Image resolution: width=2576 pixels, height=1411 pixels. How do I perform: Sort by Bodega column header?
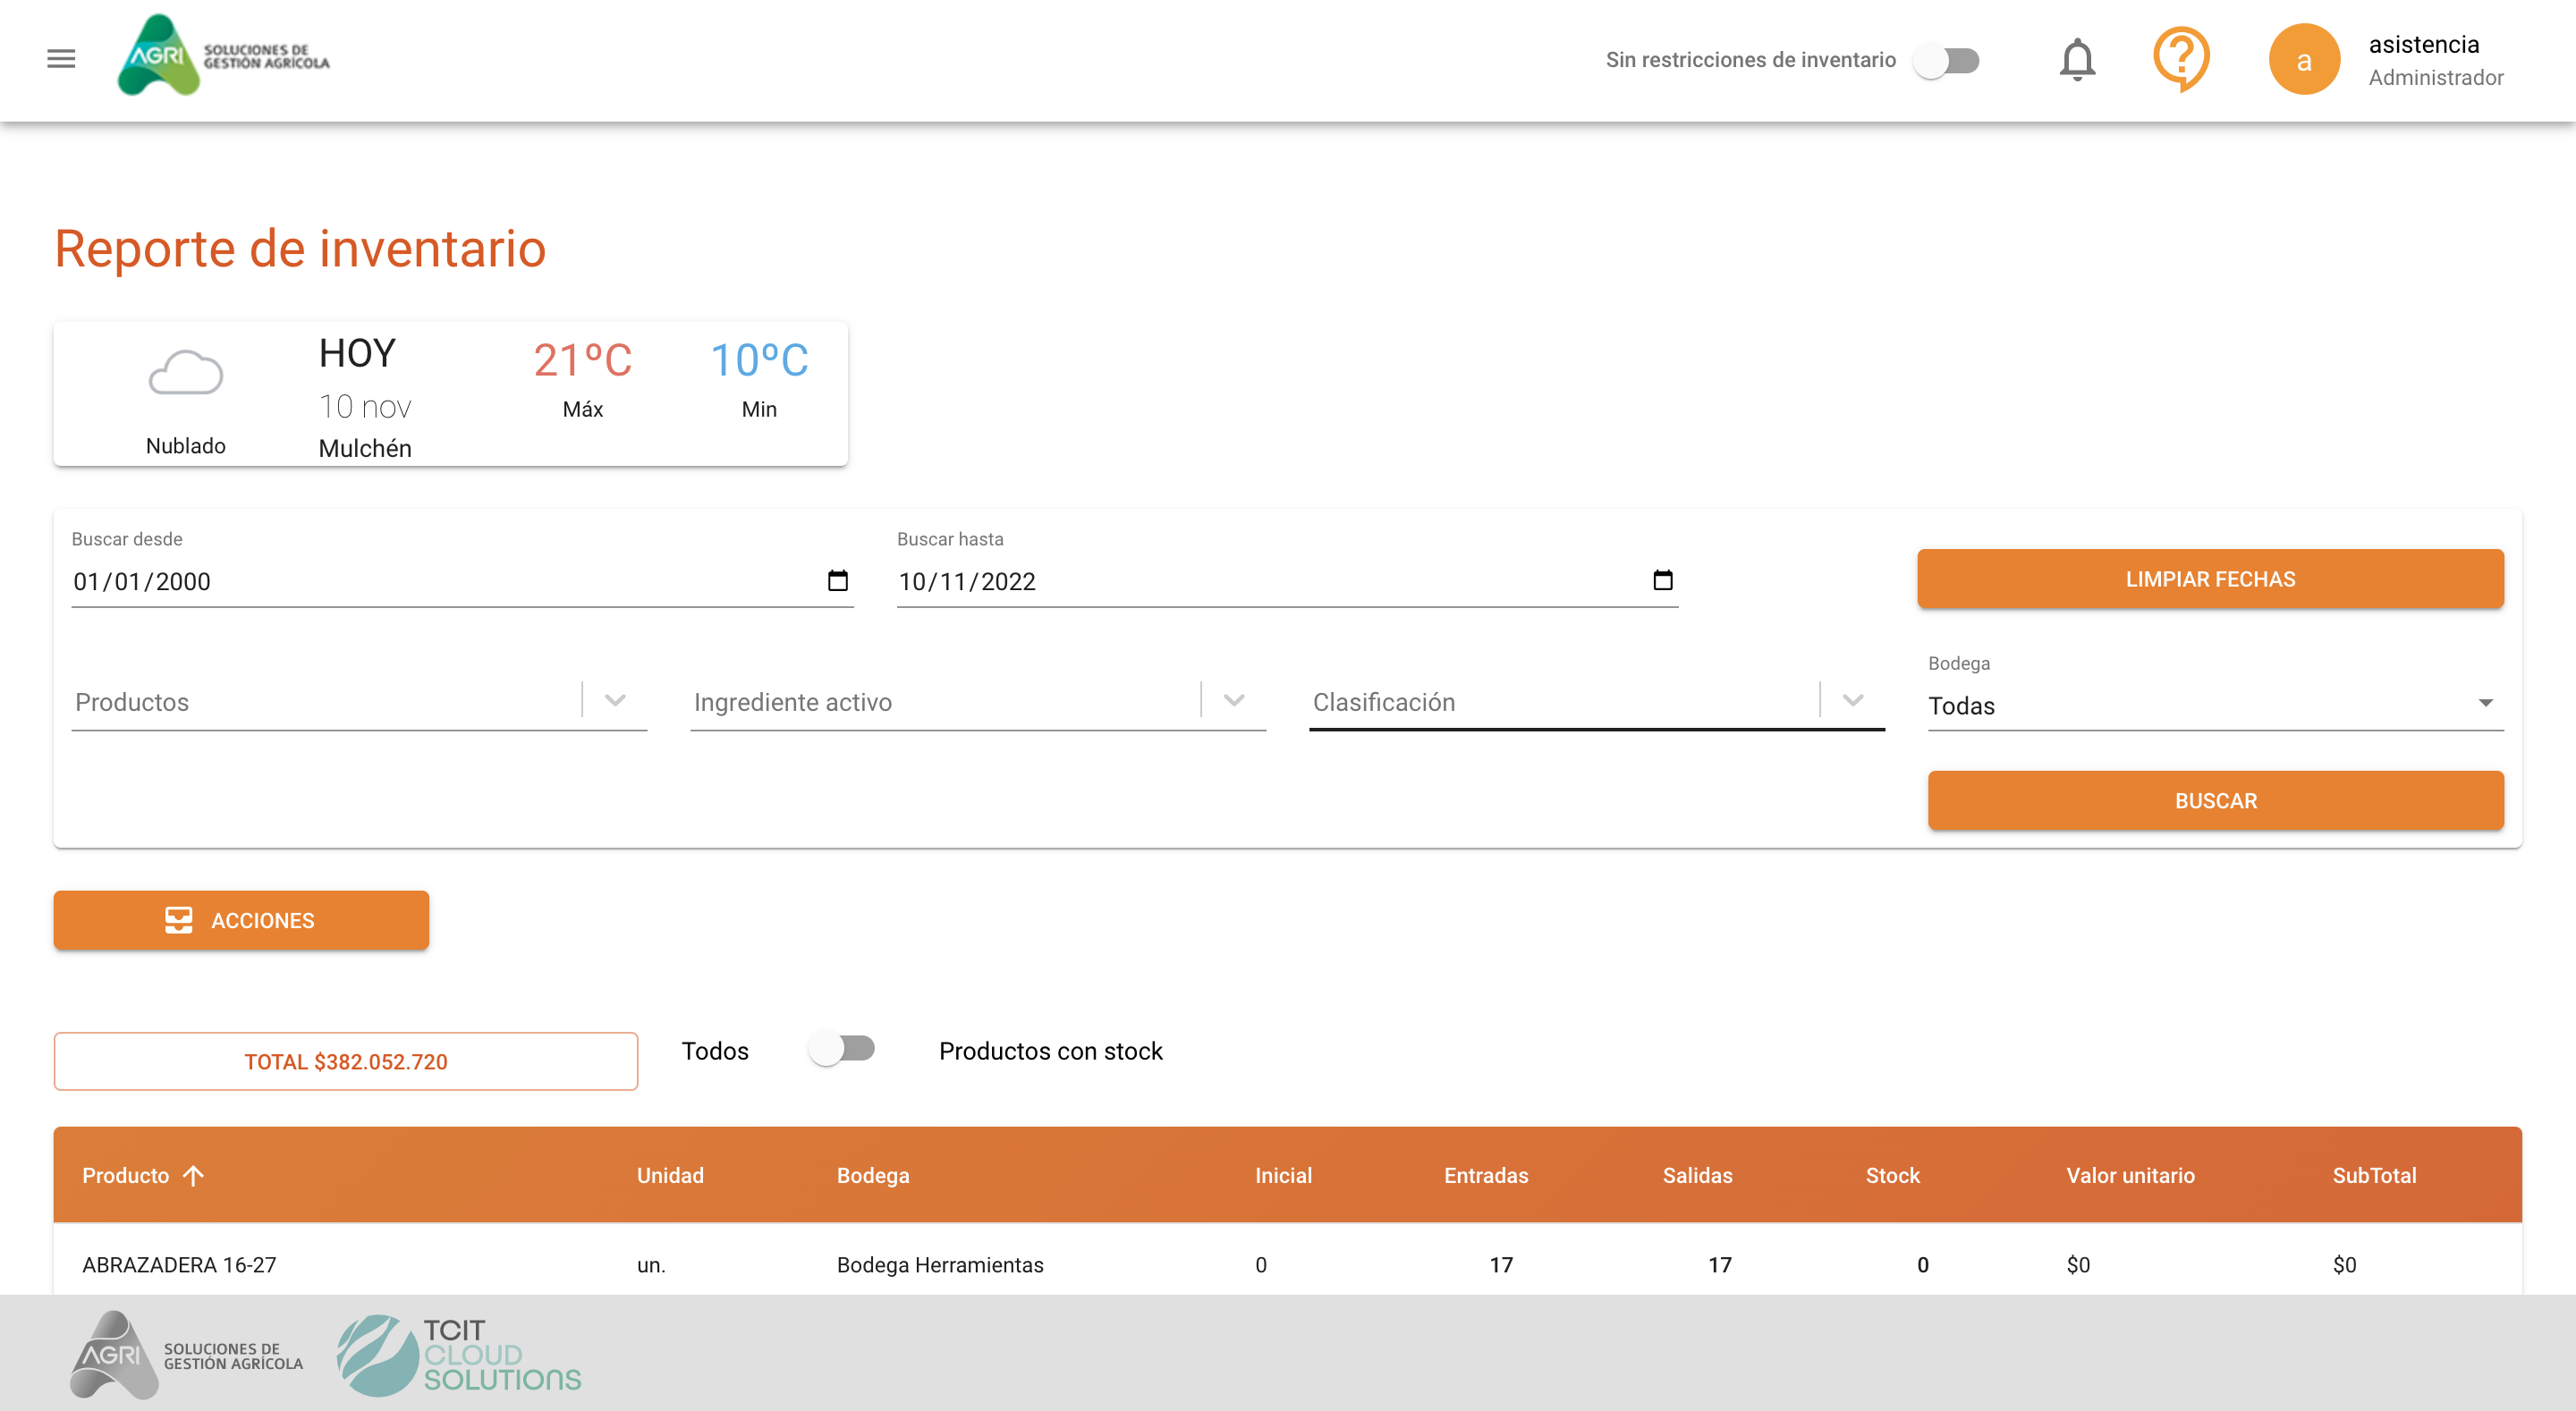coord(872,1175)
